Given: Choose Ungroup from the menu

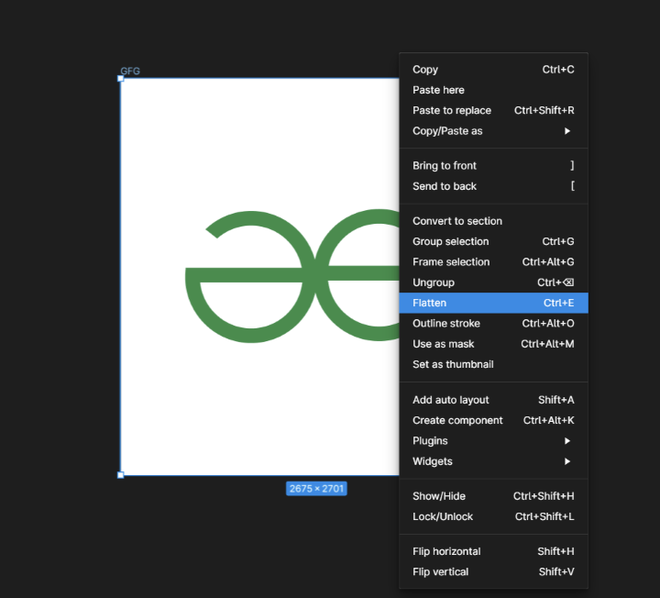Looking at the screenshot, I should click(x=493, y=282).
